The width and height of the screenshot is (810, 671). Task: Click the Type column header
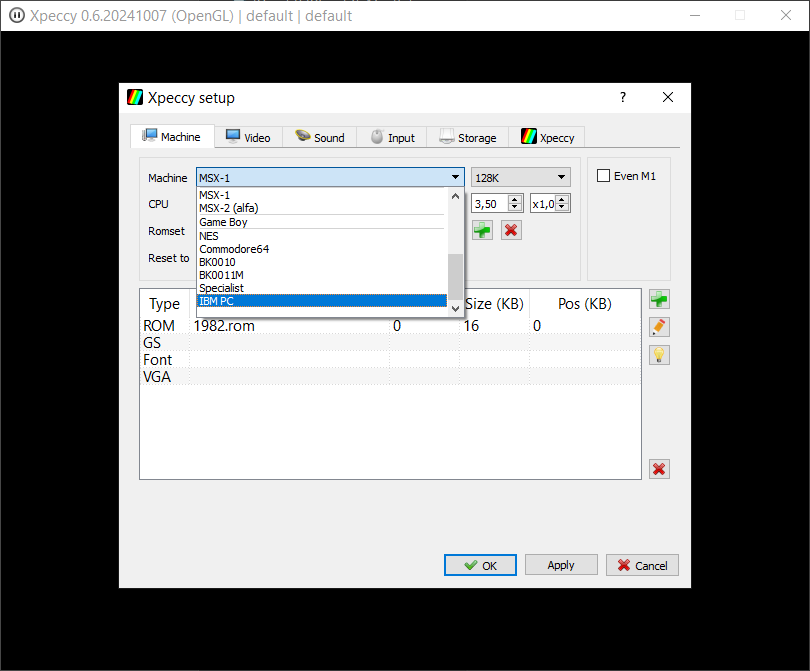pyautogui.click(x=165, y=304)
